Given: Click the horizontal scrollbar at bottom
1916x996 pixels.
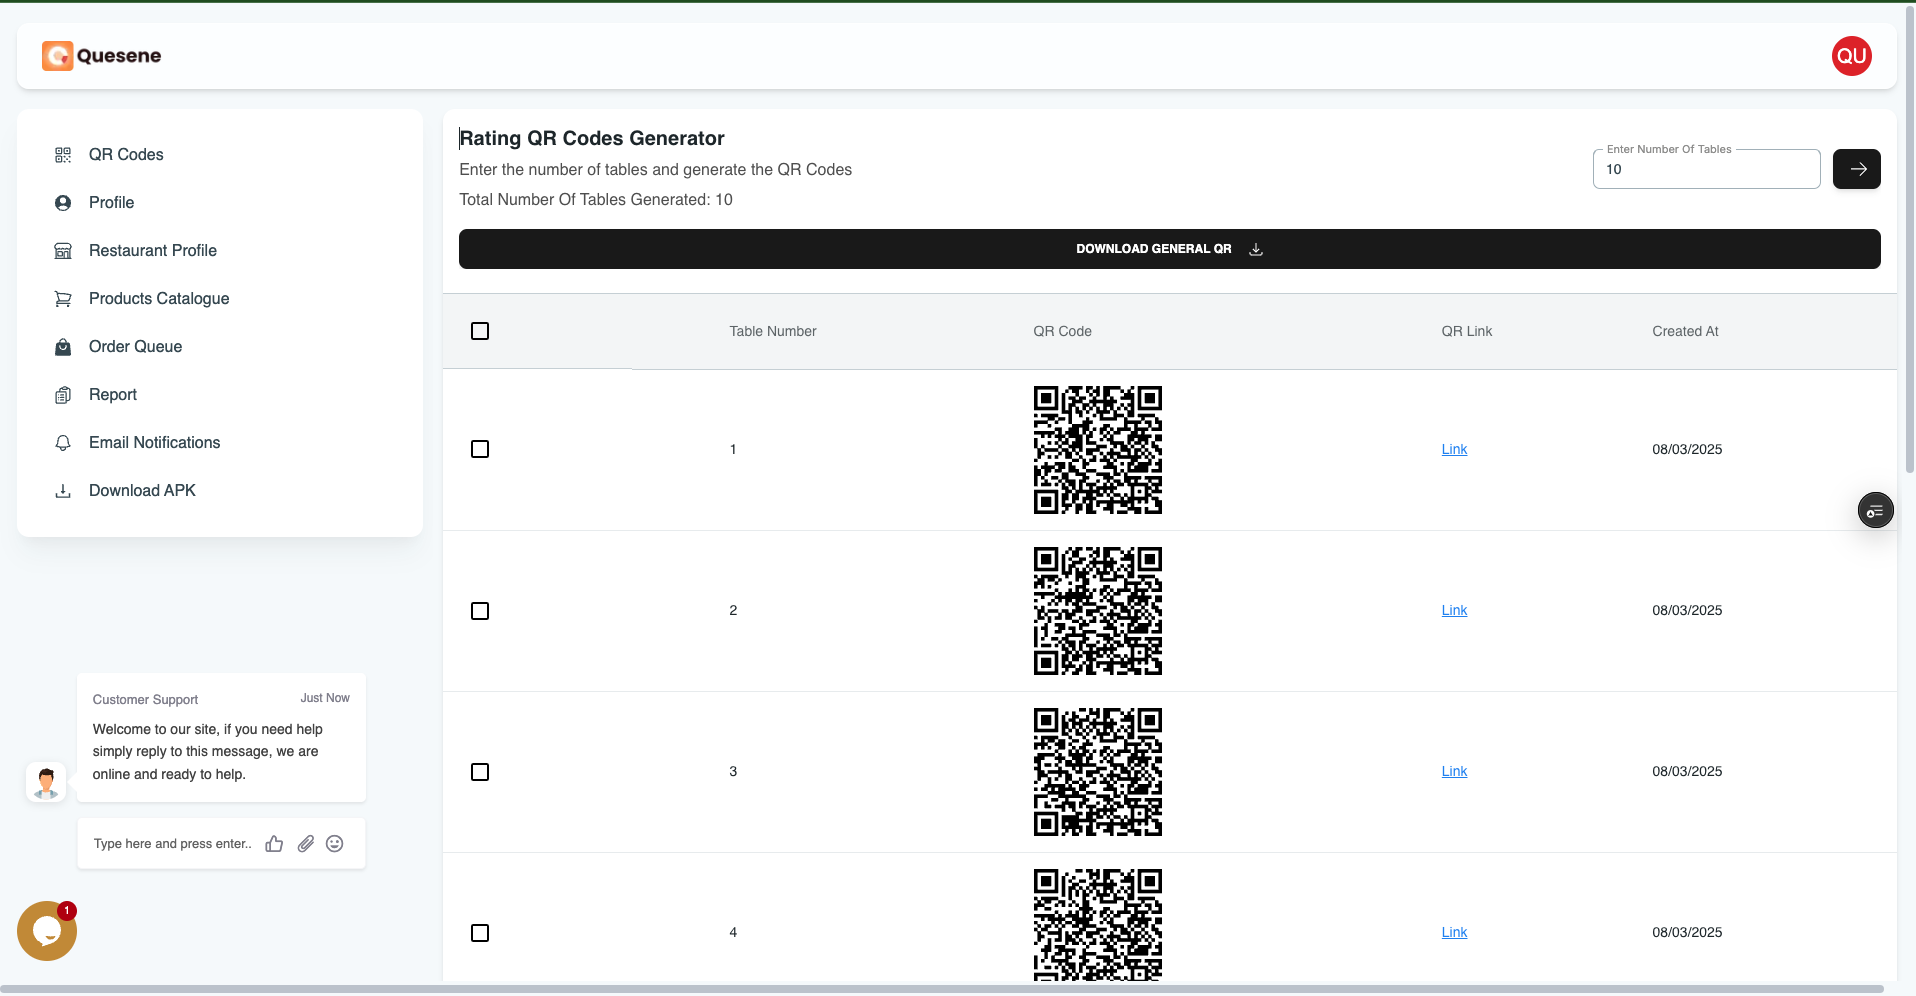Looking at the screenshot, I should (x=942, y=989).
